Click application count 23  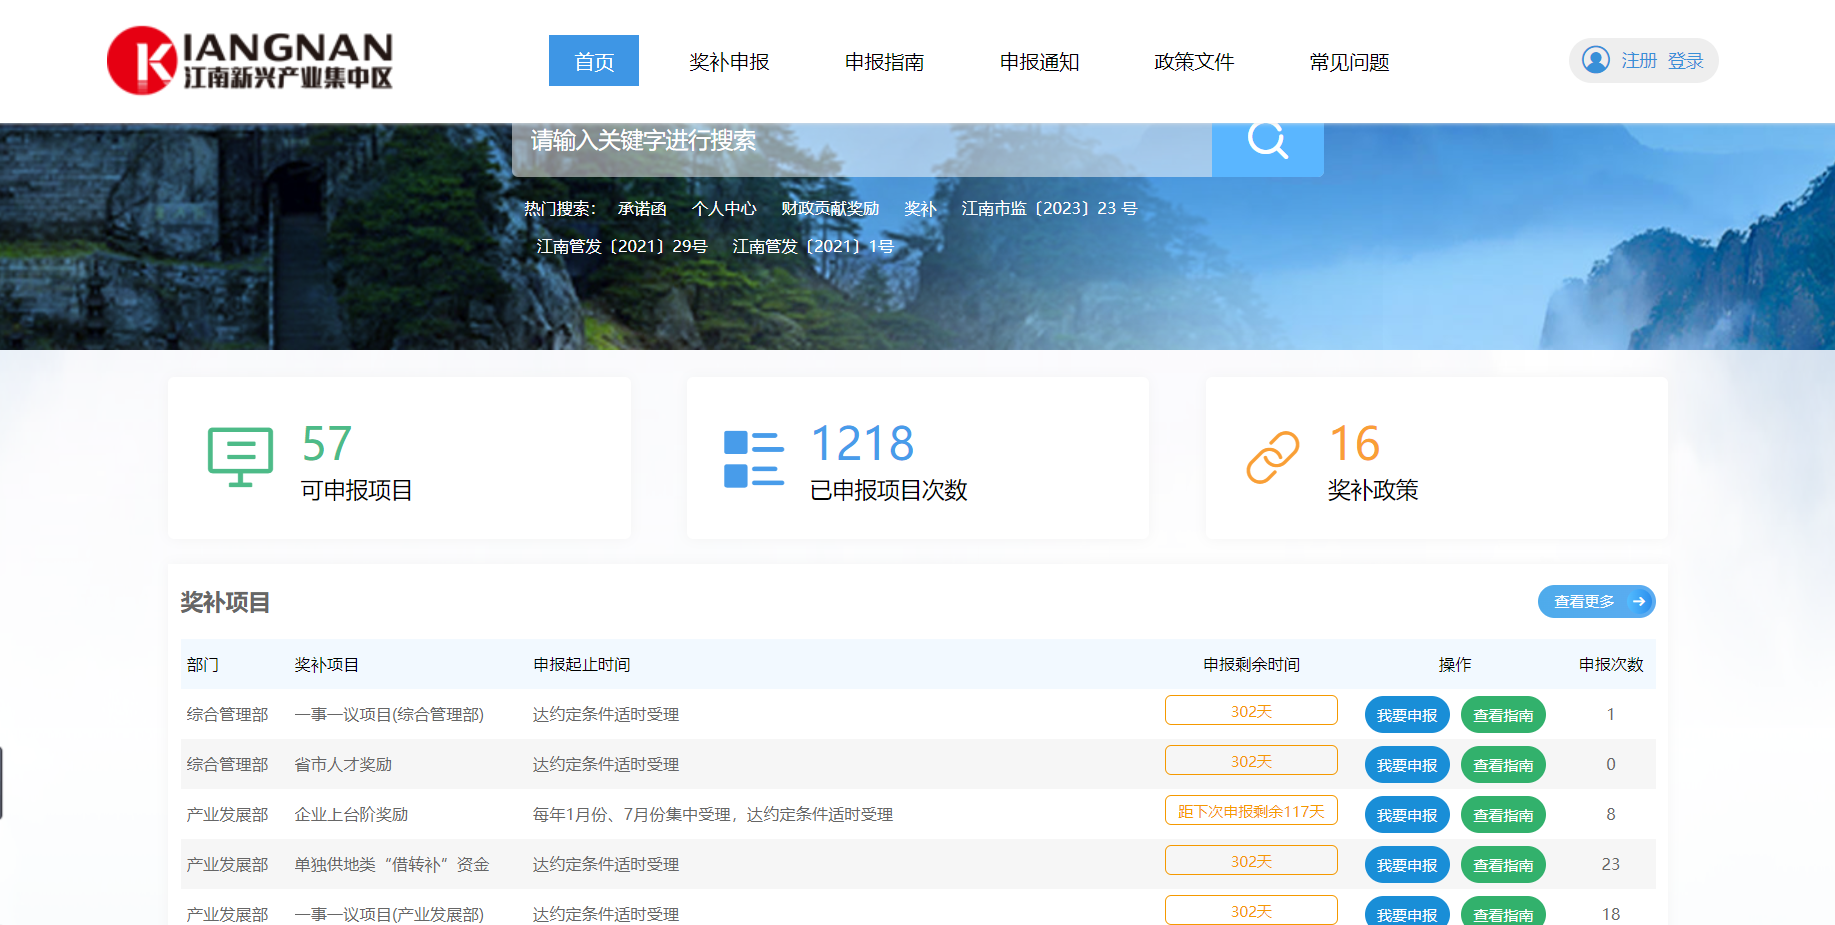coord(1610,864)
